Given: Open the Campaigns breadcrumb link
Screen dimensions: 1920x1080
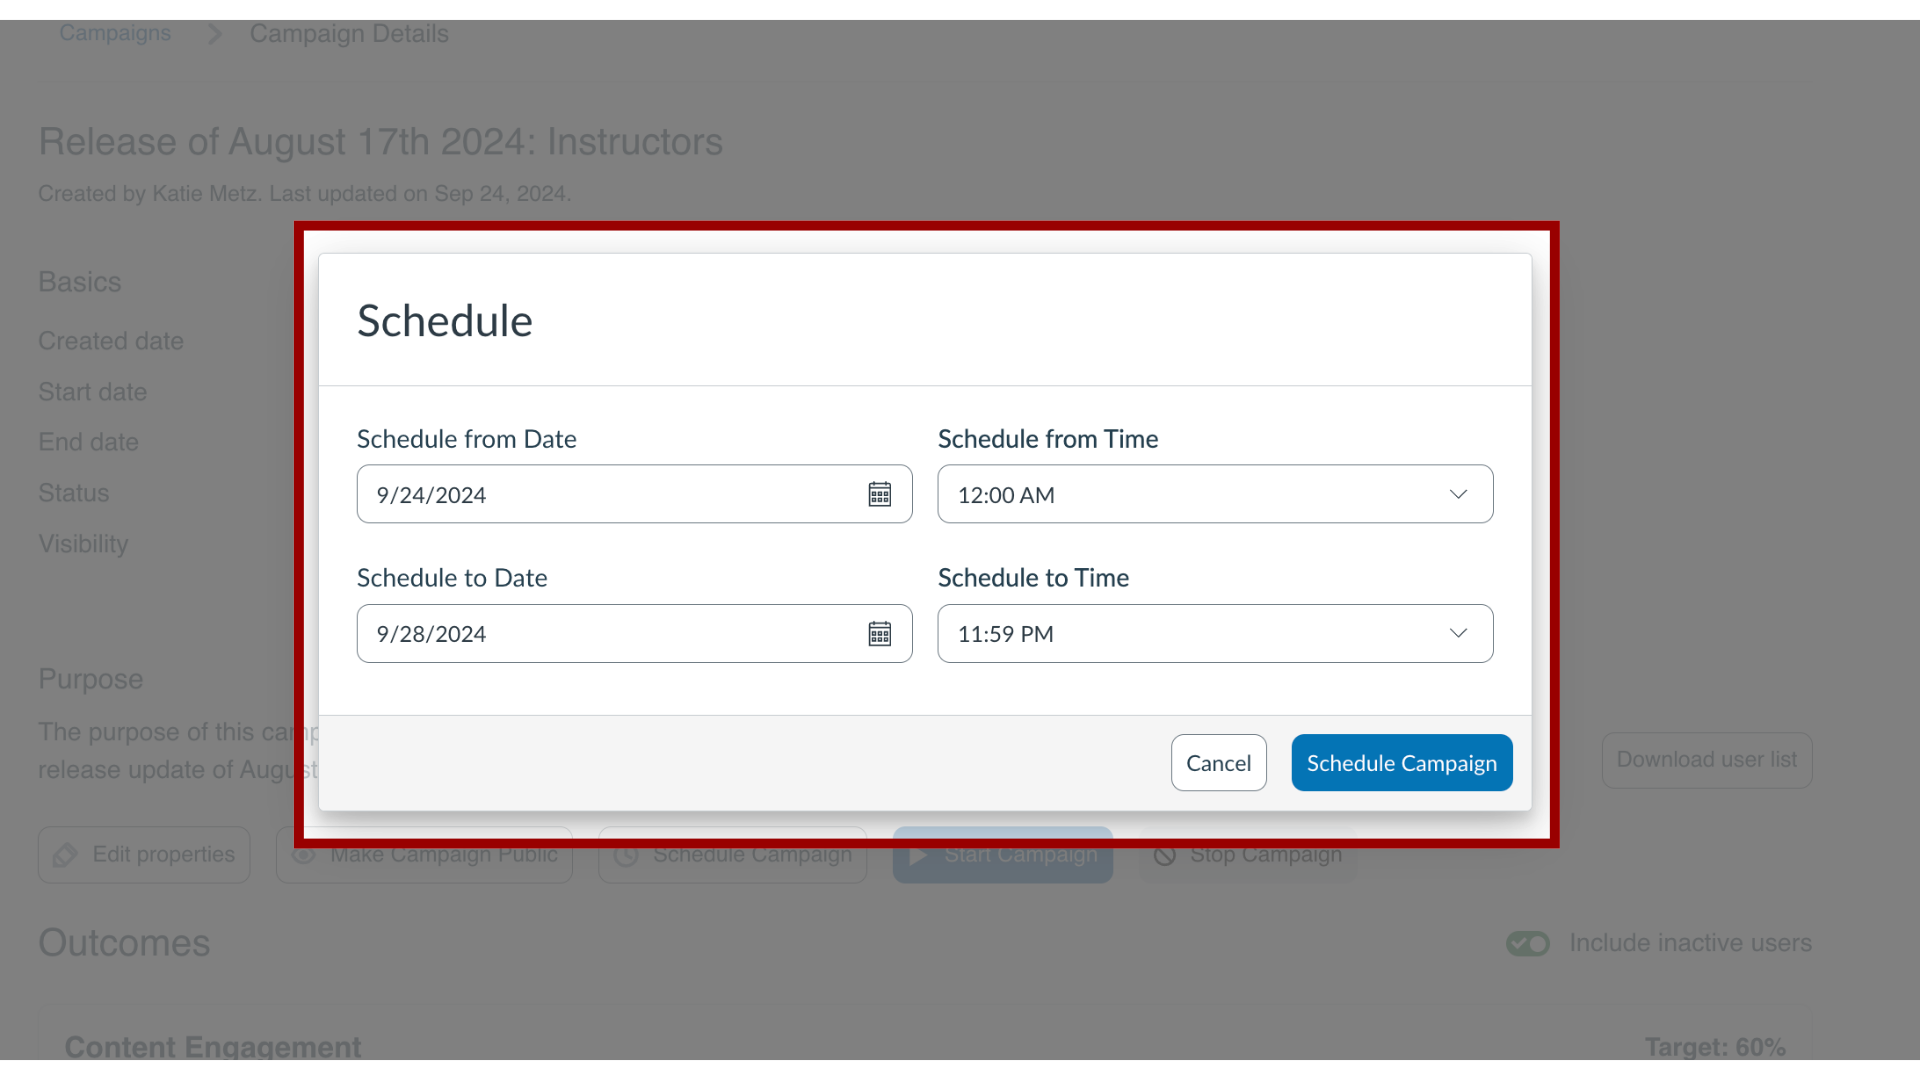Looking at the screenshot, I should [115, 33].
